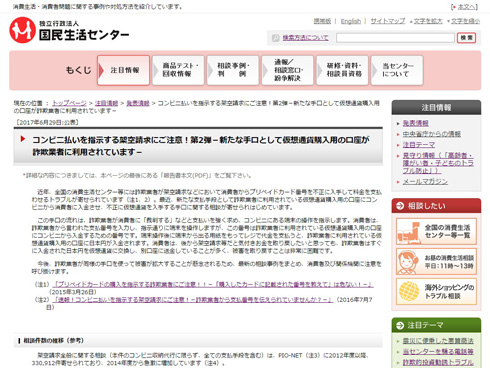The height and width of the screenshot is (368, 490).
Task: Click 文字を拡大 to enlarge text
Action: point(428,21)
